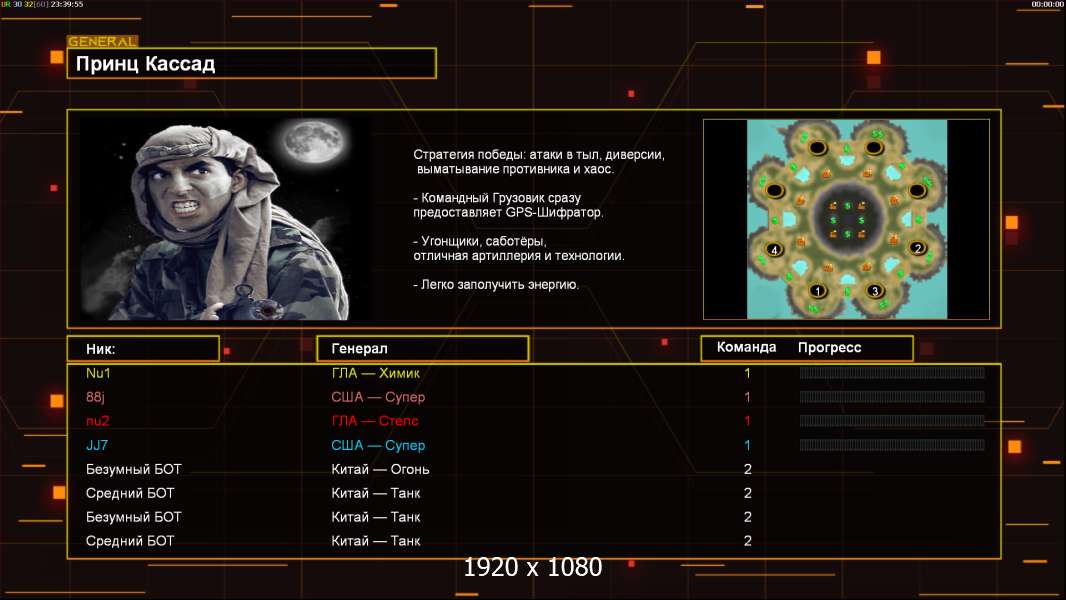Select player name JJ7
This screenshot has height=600, width=1066.
pos(97,445)
